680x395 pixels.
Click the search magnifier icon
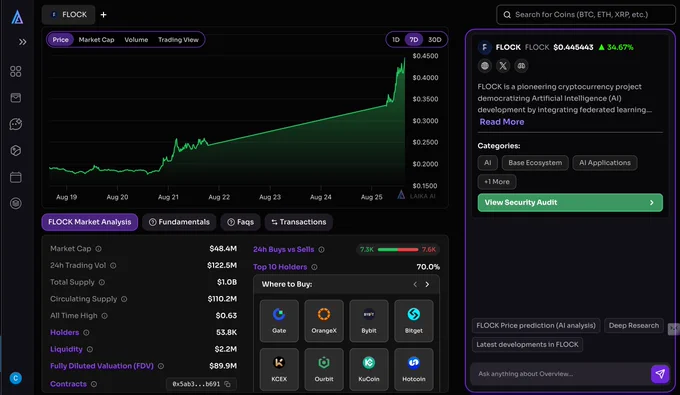point(507,15)
